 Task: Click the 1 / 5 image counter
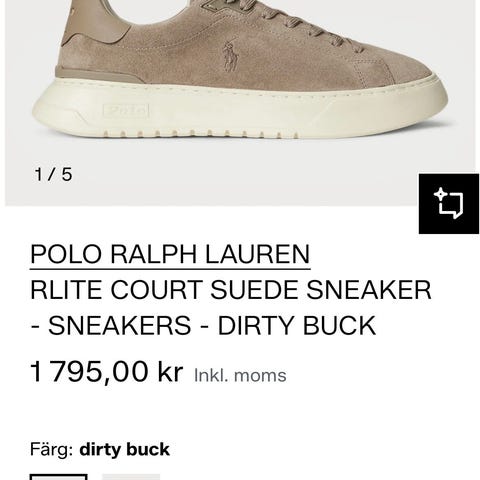pos(53,174)
